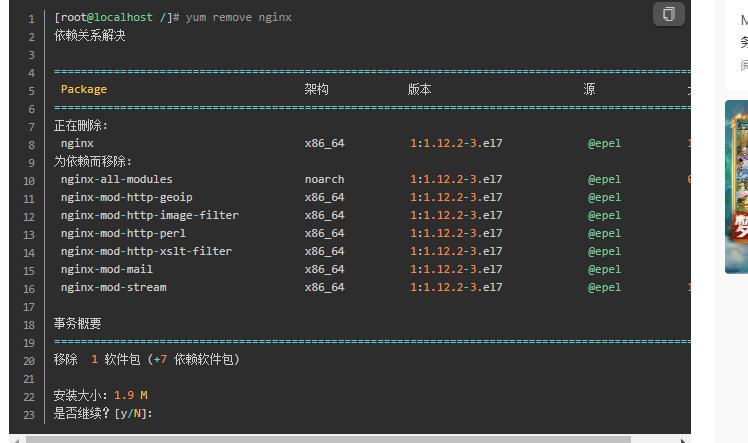Click the copy code icon button
Screen dimensions: 748x443
click(669, 14)
